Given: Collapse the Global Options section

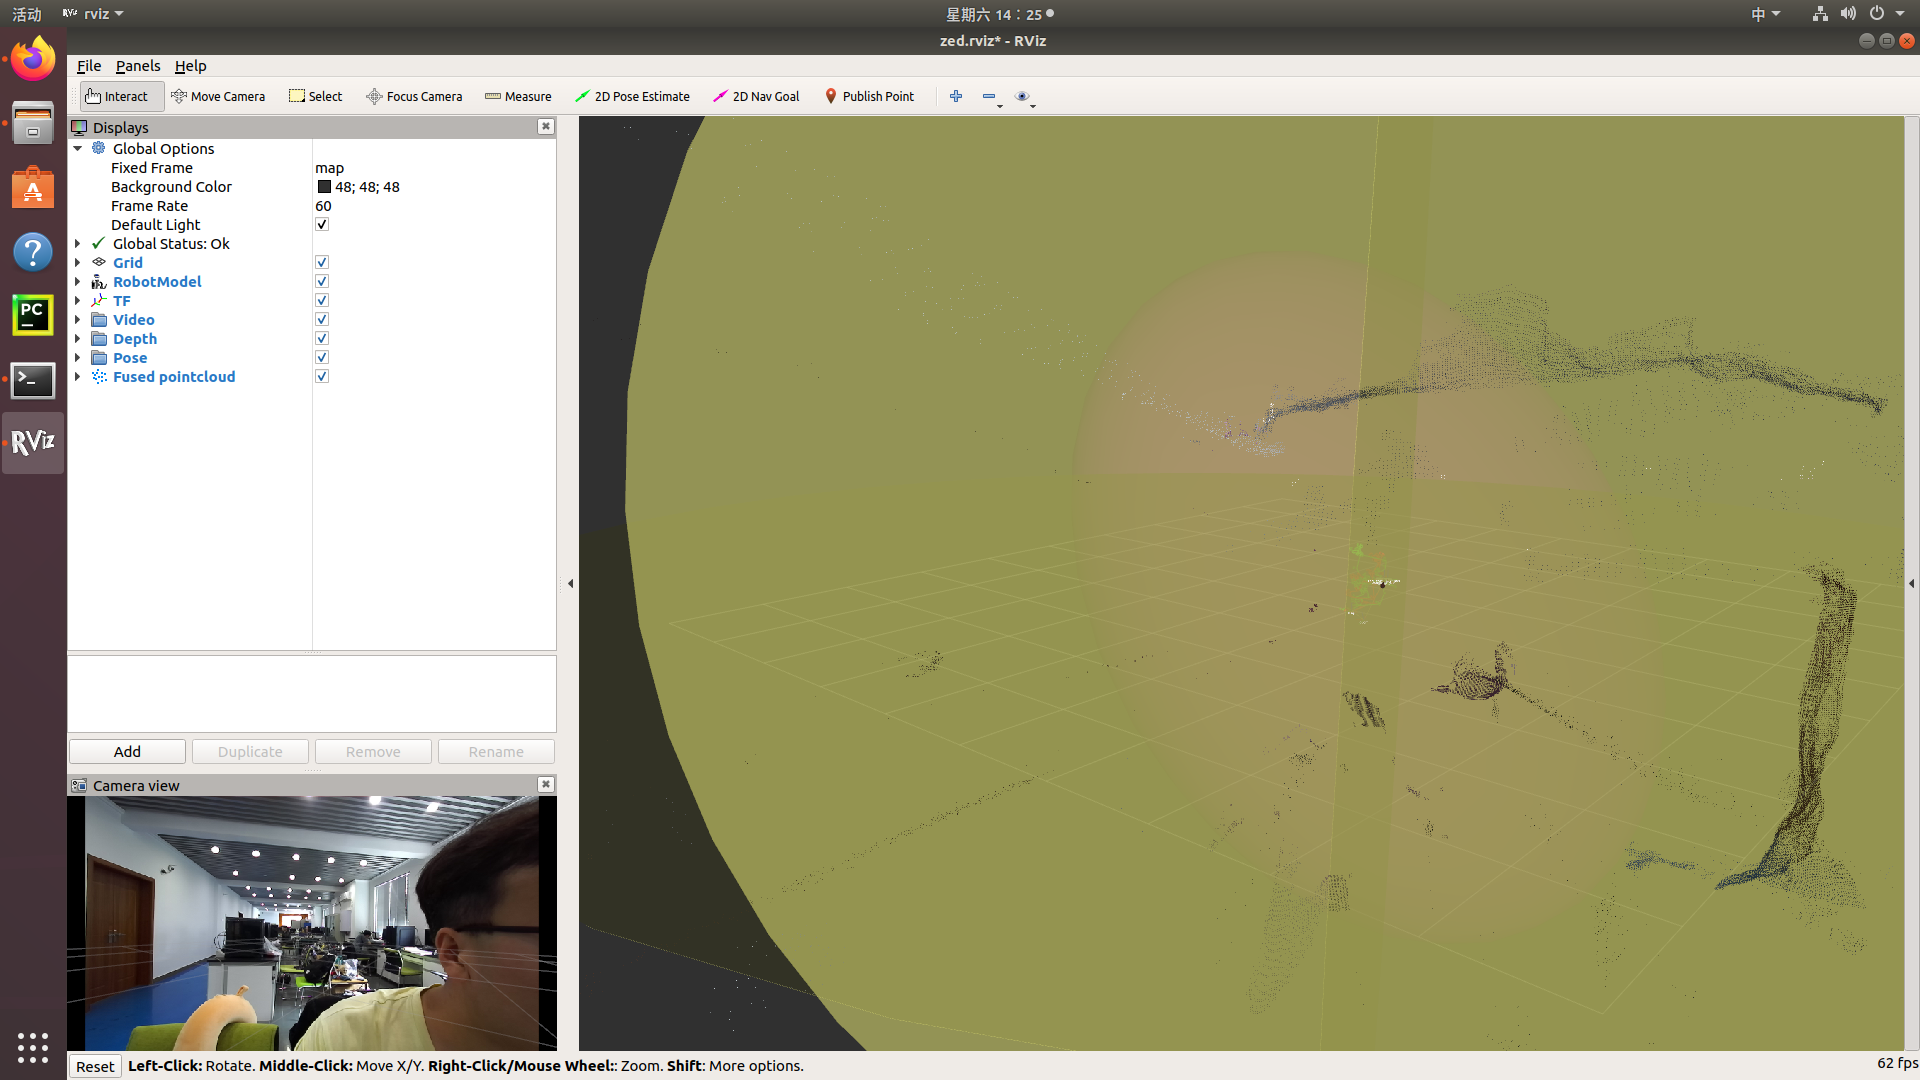Looking at the screenshot, I should click(77, 148).
